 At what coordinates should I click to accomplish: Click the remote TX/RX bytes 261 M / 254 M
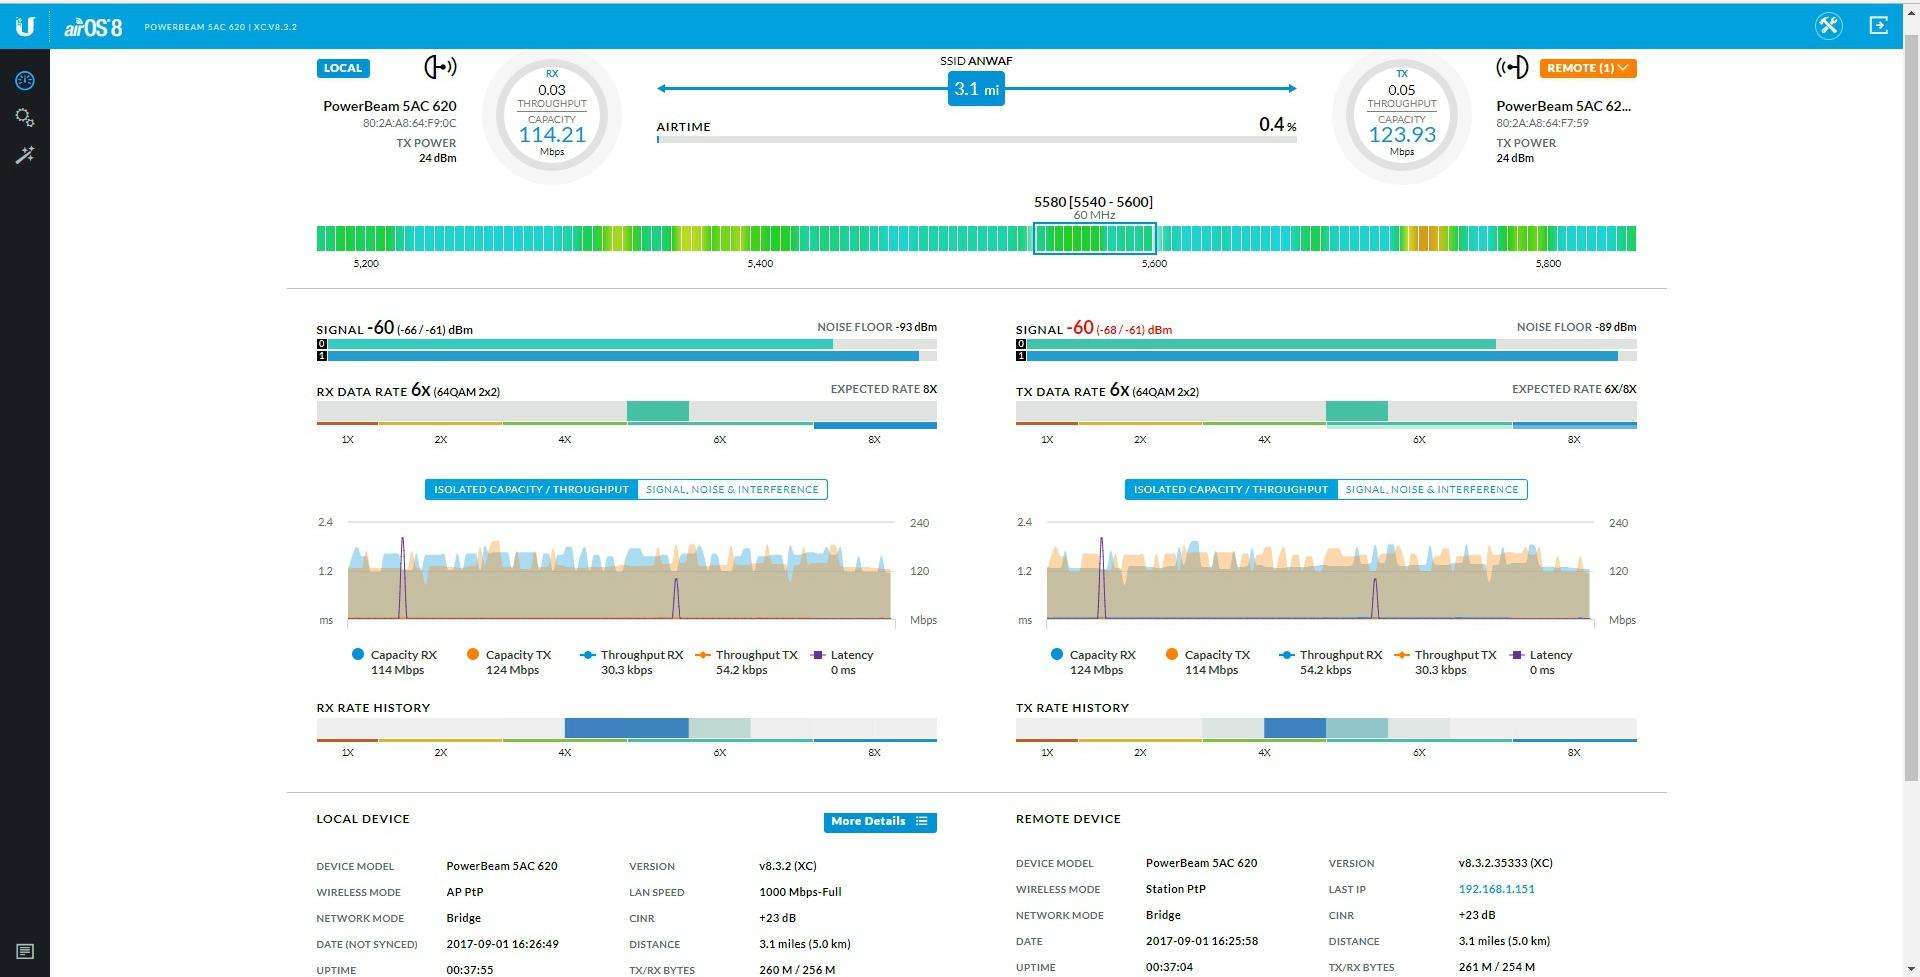[1496, 967]
